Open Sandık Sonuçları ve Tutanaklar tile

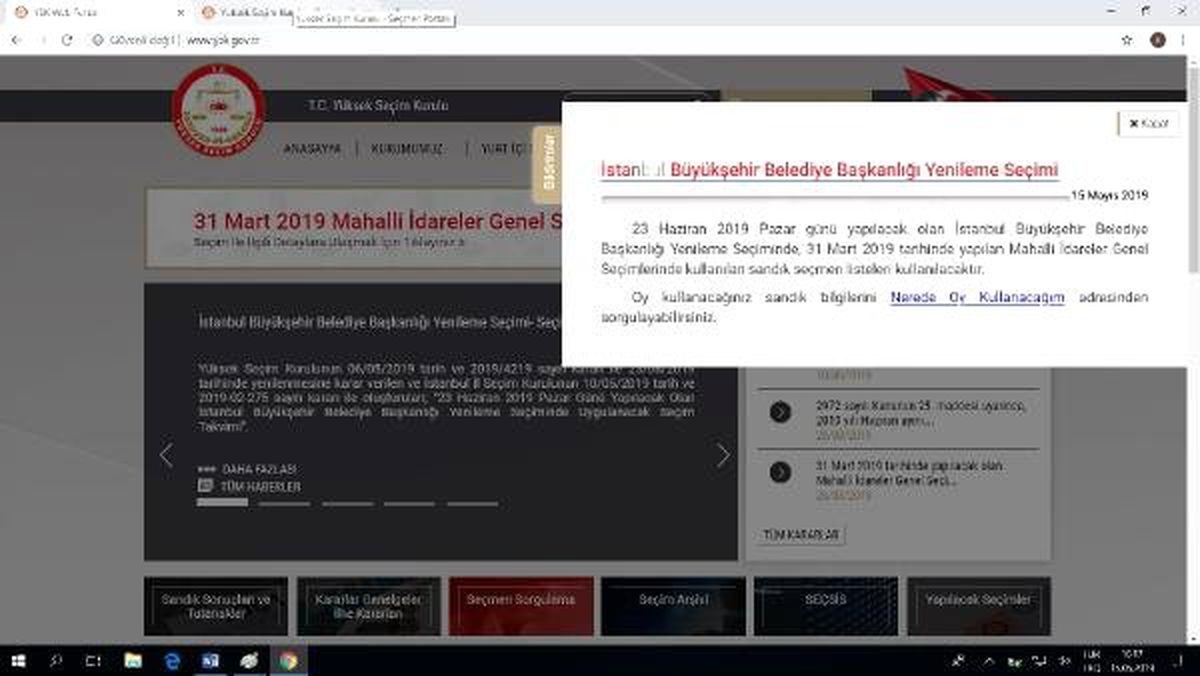[216, 606]
